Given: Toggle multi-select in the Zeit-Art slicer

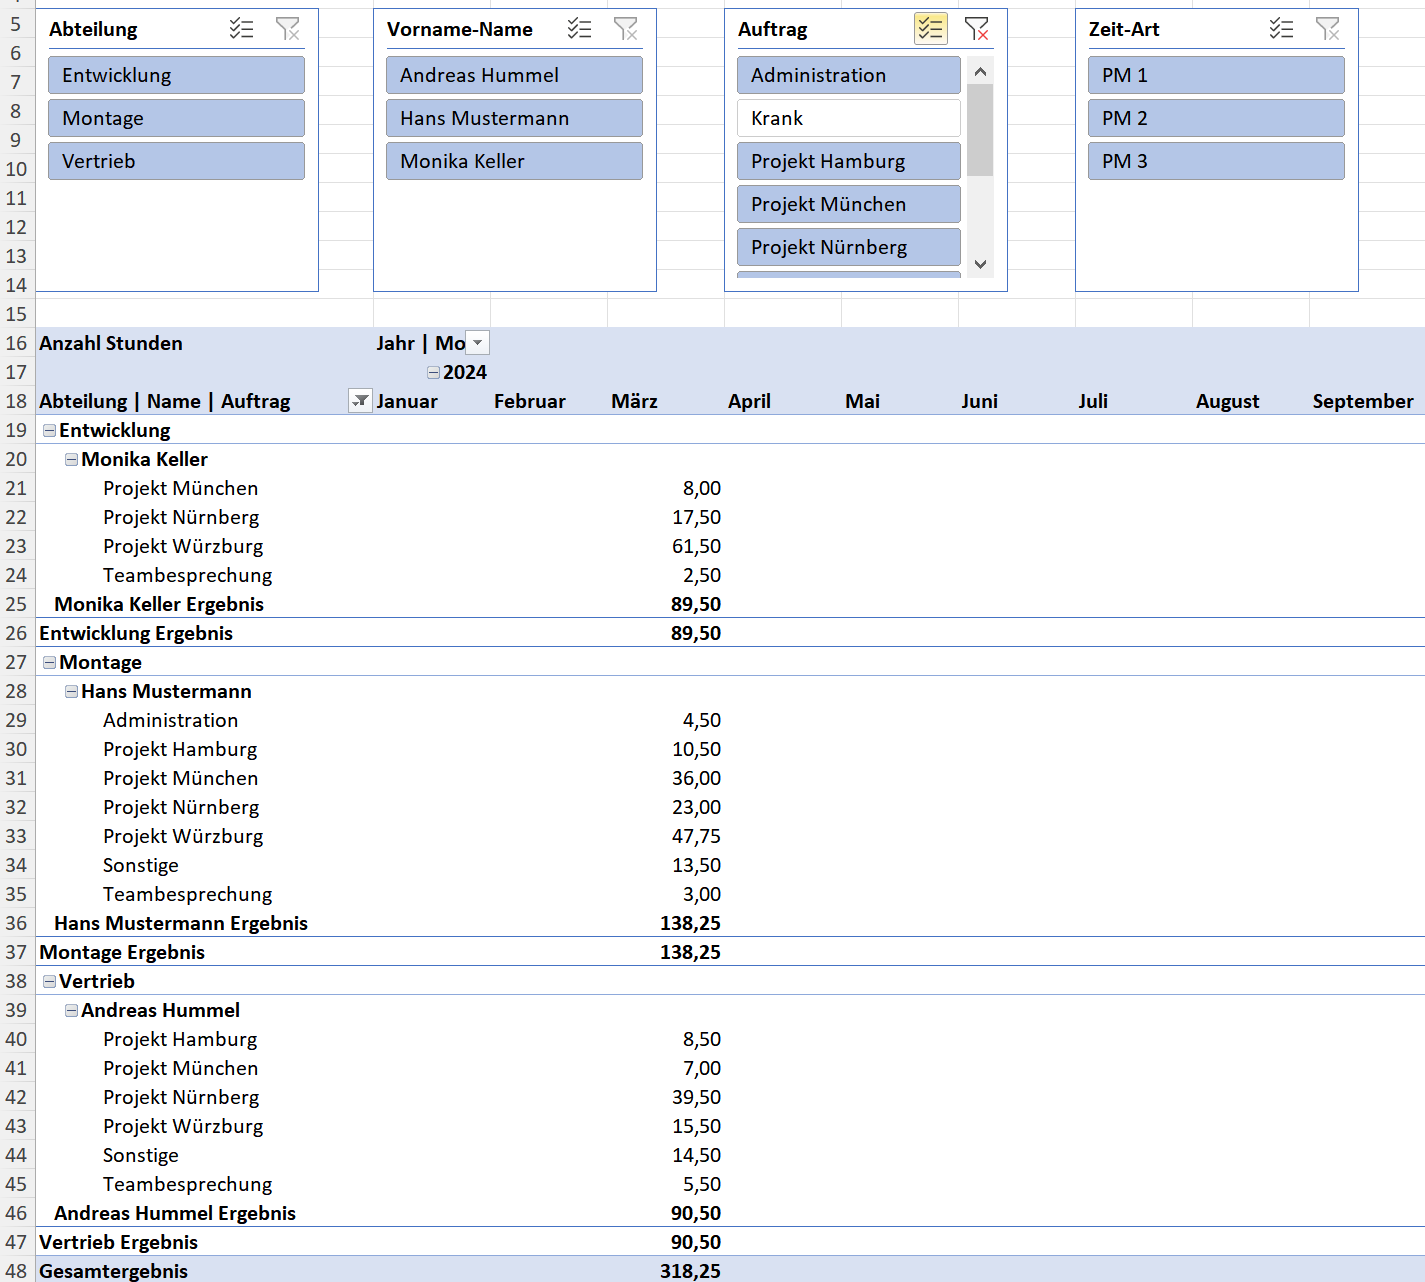Looking at the screenshot, I should coord(1281,29).
